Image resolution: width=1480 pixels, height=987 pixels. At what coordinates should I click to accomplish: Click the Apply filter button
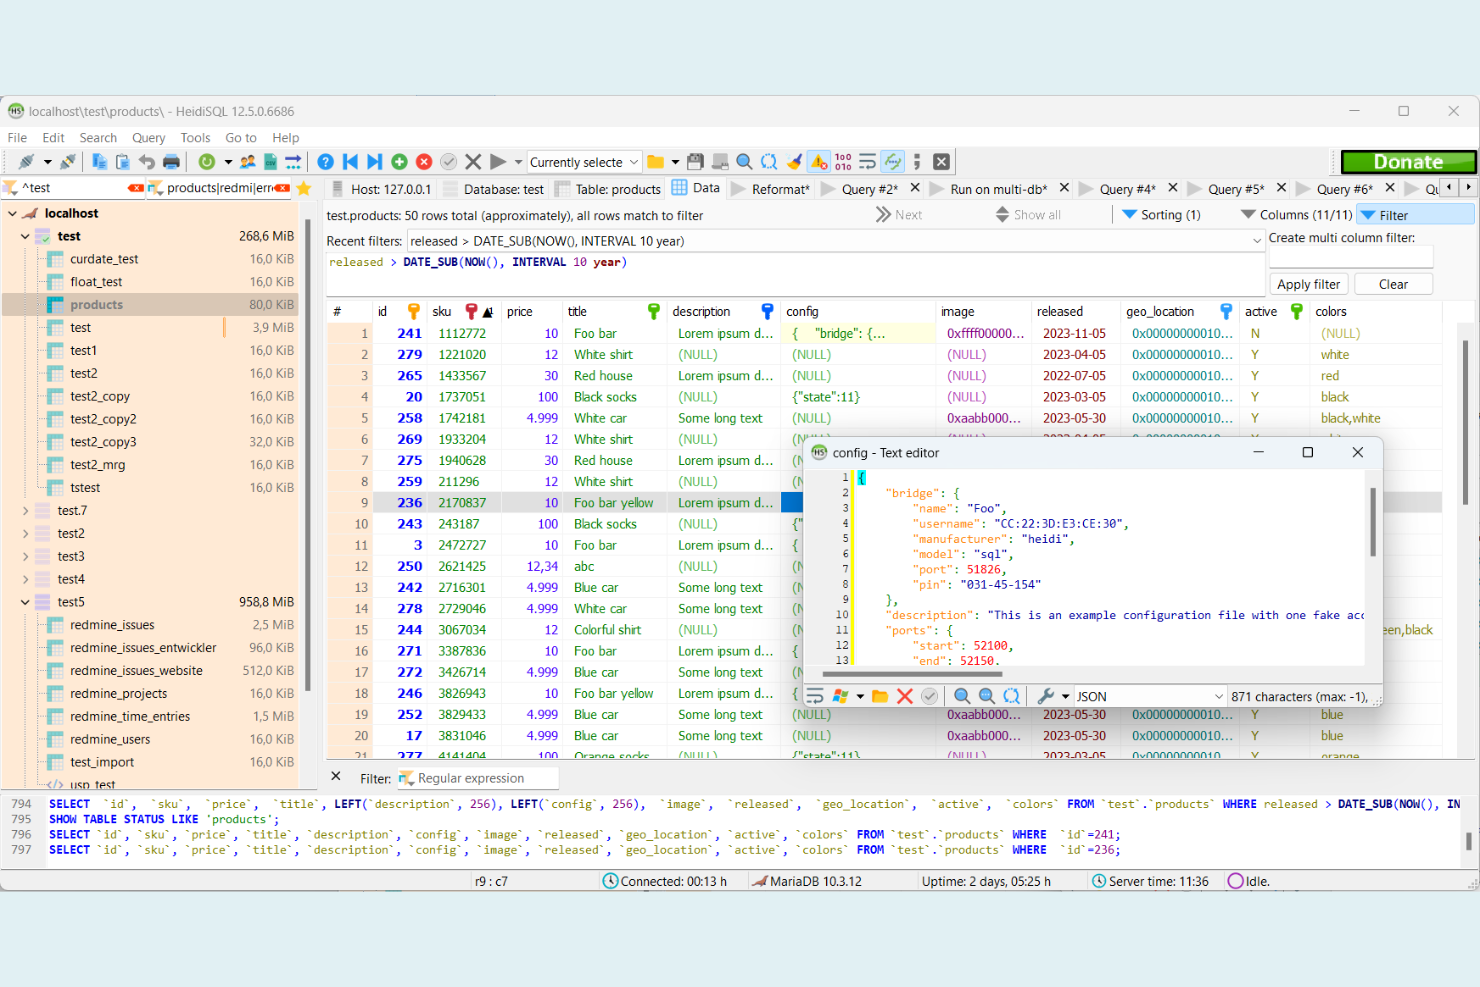1308,284
